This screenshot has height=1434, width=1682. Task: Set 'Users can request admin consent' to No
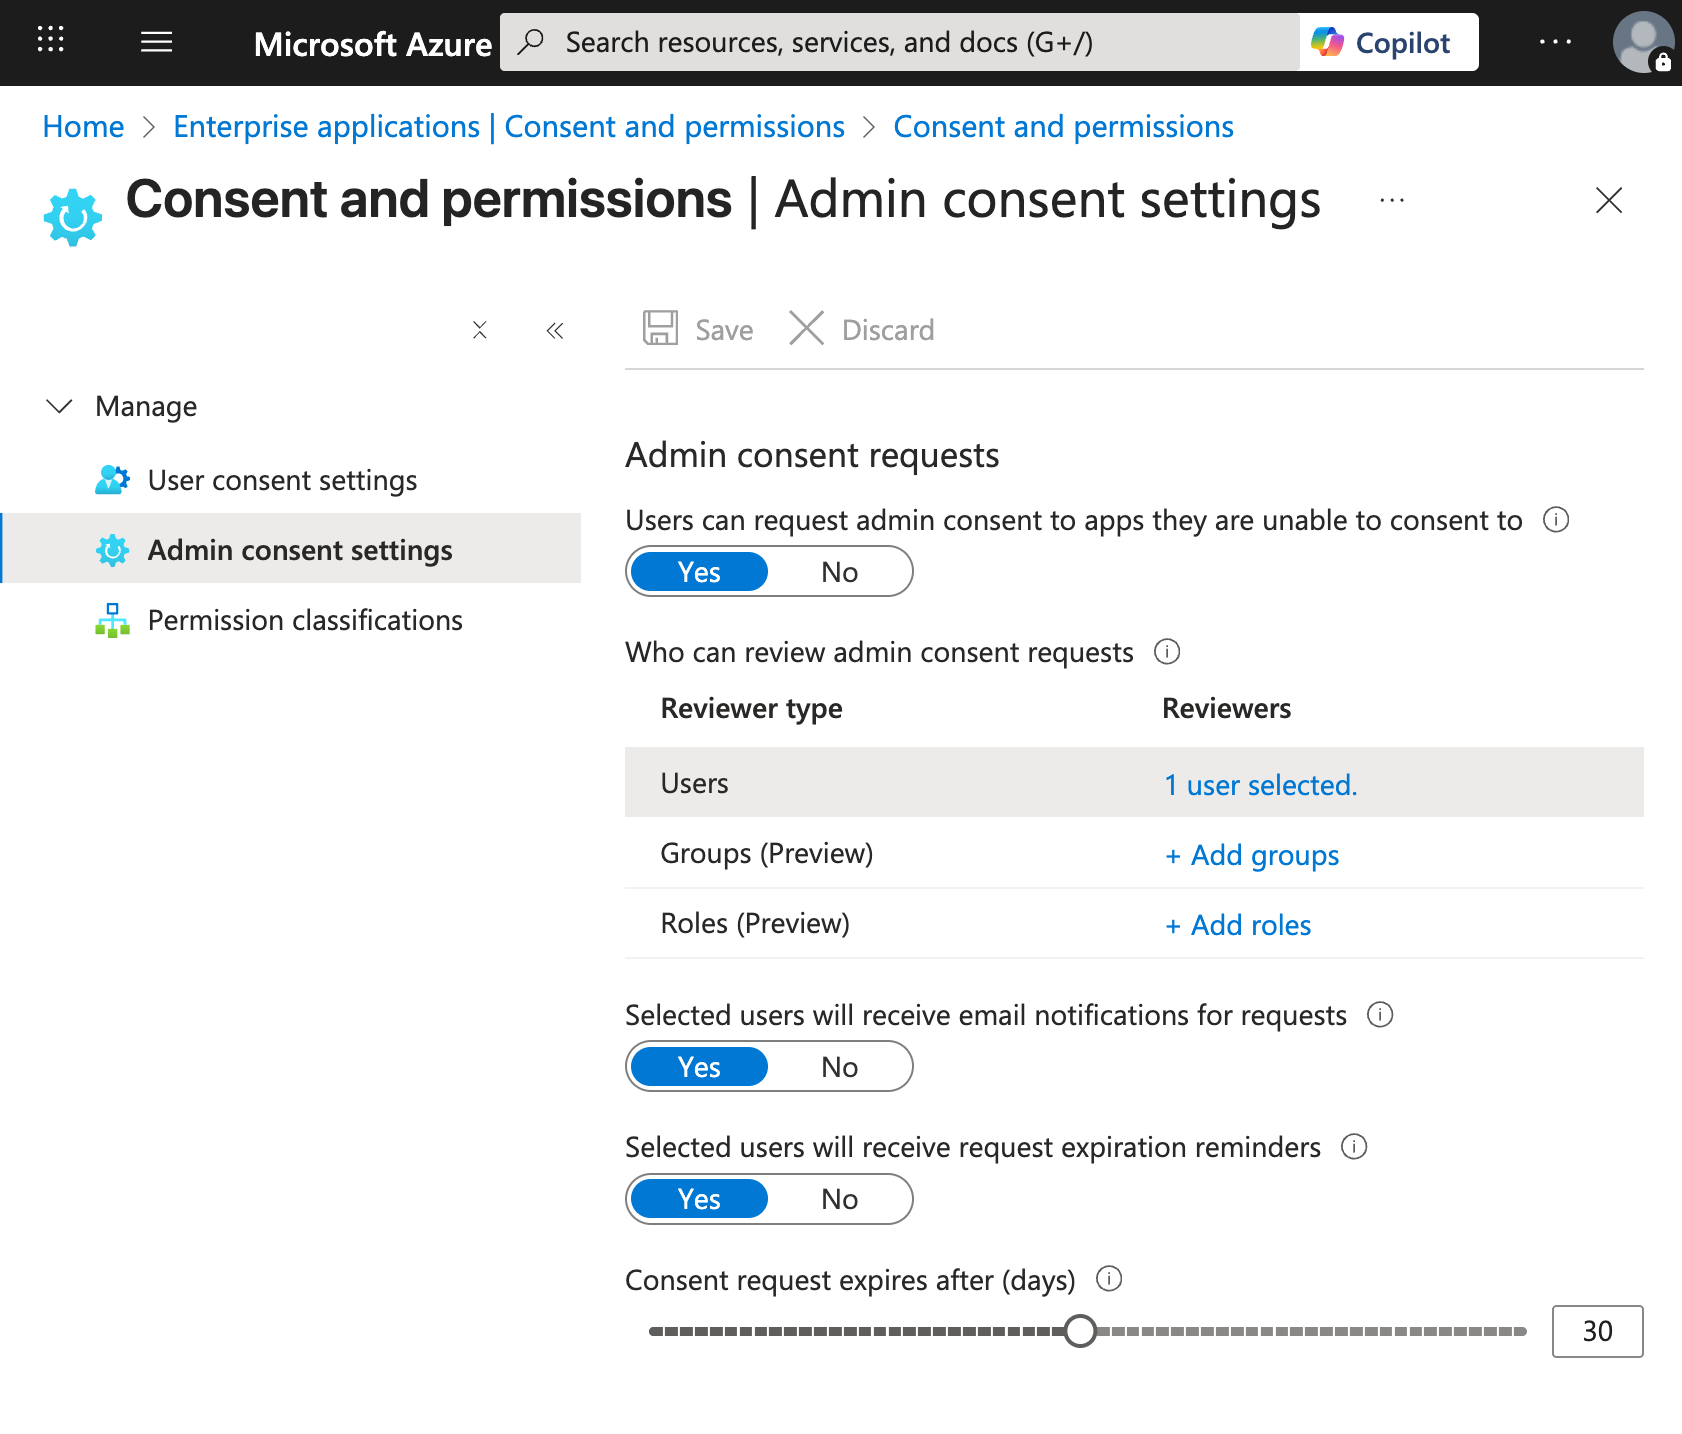click(x=840, y=571)
